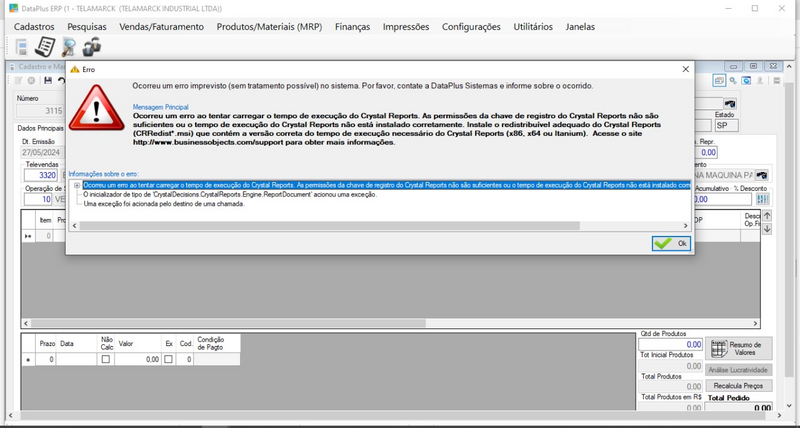Open the Produtos/Materiais (MRP) menu
The width and height of the screenshot is (800, 428).
(x=269, y=27)
